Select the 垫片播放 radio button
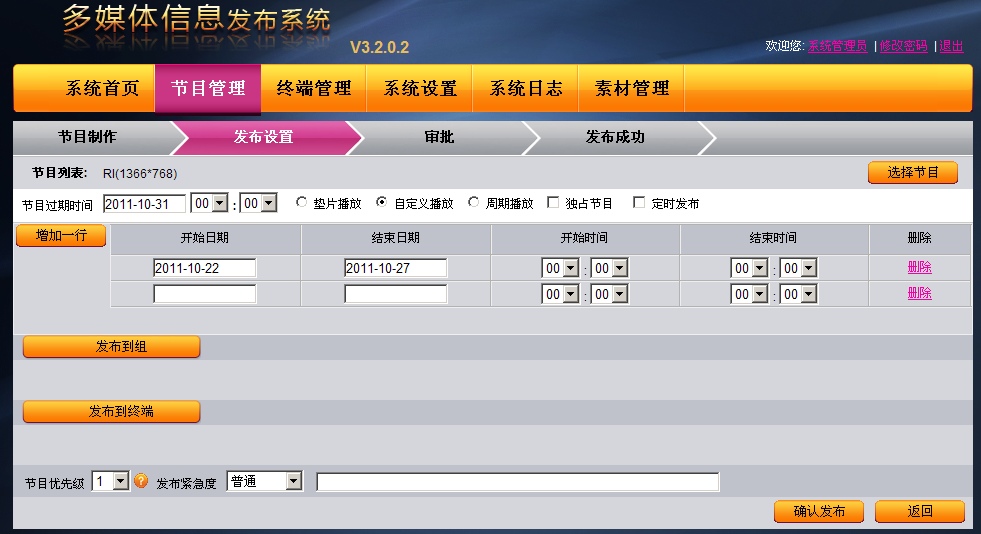This screenshot has height=534, width=981. (x=302, y=203)
